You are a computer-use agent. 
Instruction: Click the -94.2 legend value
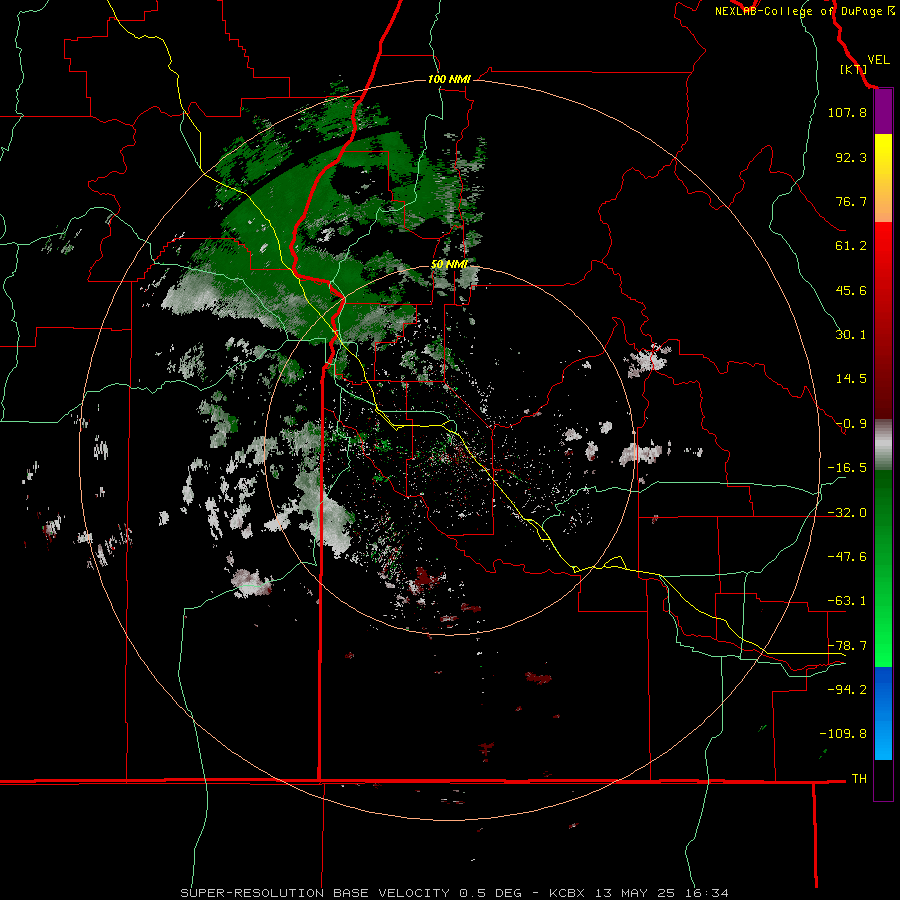tap(847, 689)
